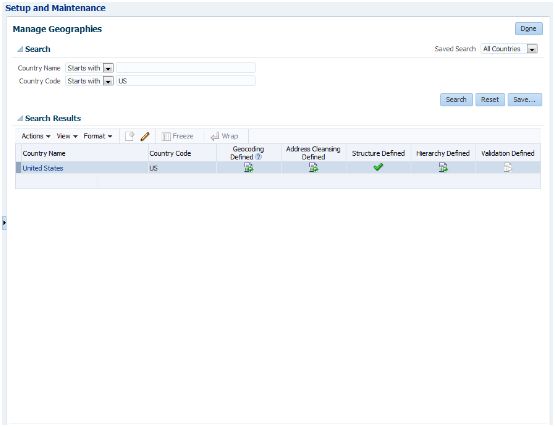Click the Country Code input field
Screen dimensions: 555x427
[186, 81]
